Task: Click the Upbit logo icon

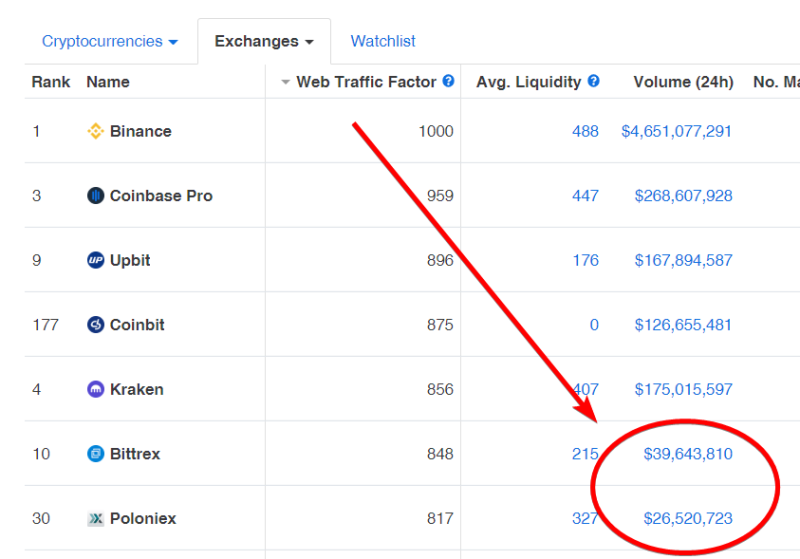Action: tap(95, 260)
